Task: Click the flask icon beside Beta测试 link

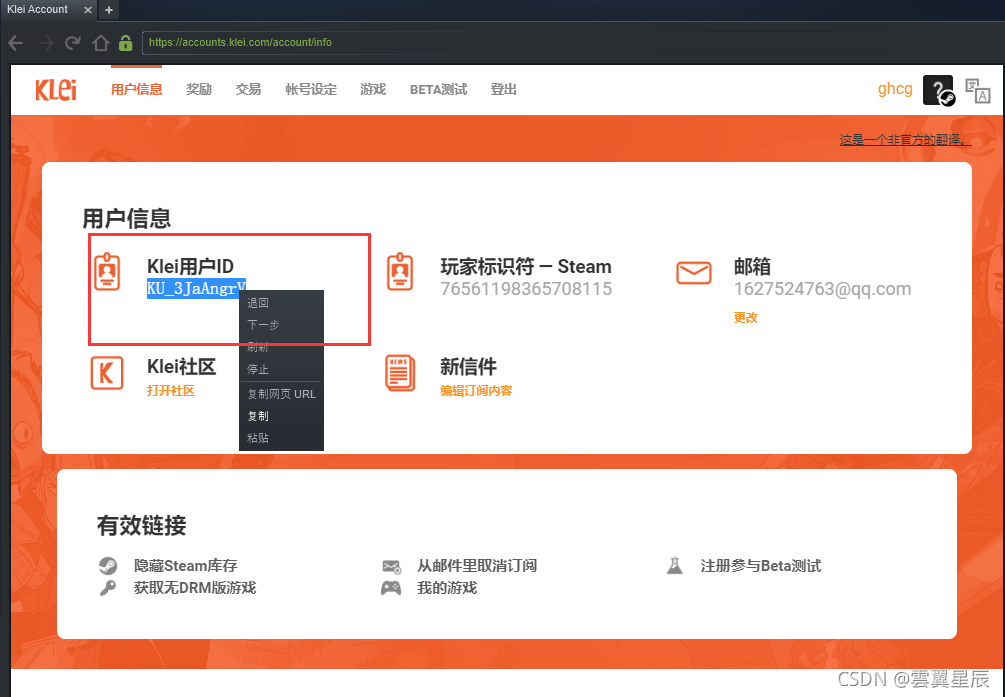Action: [674, 566]
